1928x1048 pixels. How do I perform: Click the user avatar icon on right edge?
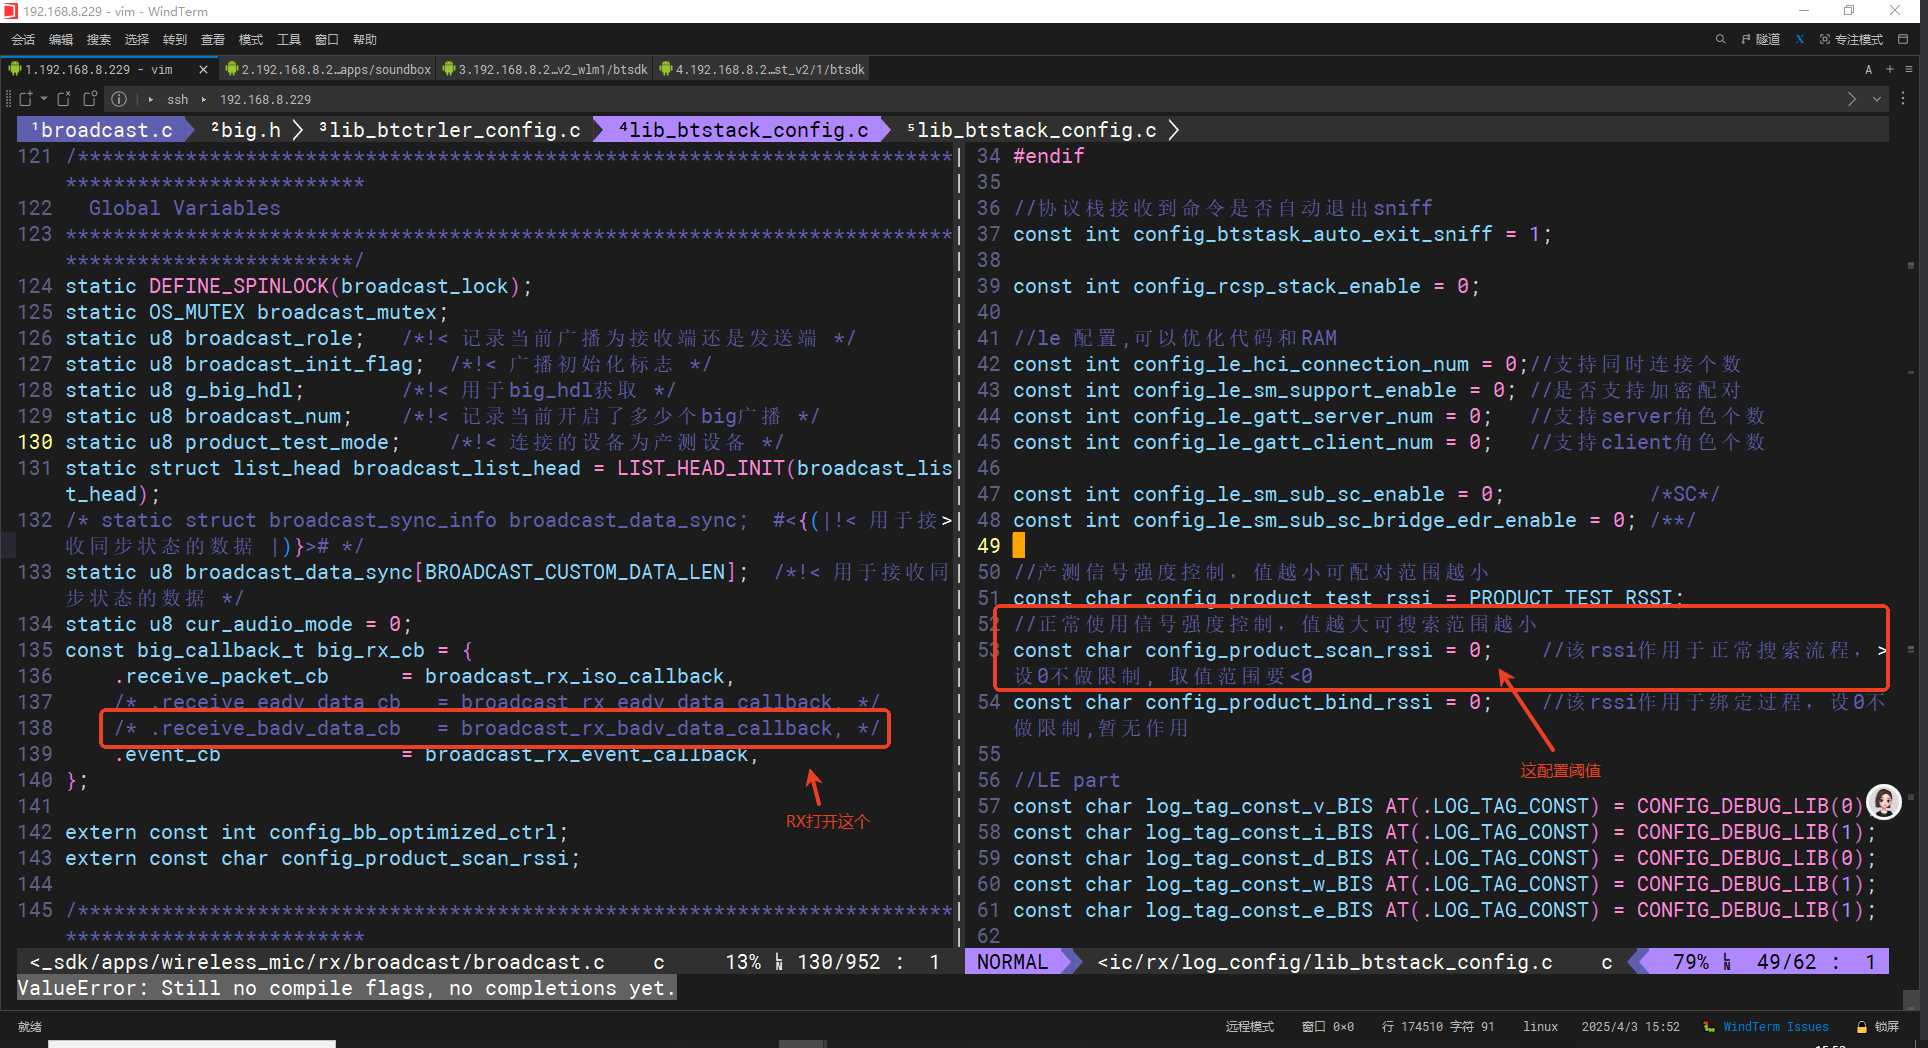tap(1884, 801)
